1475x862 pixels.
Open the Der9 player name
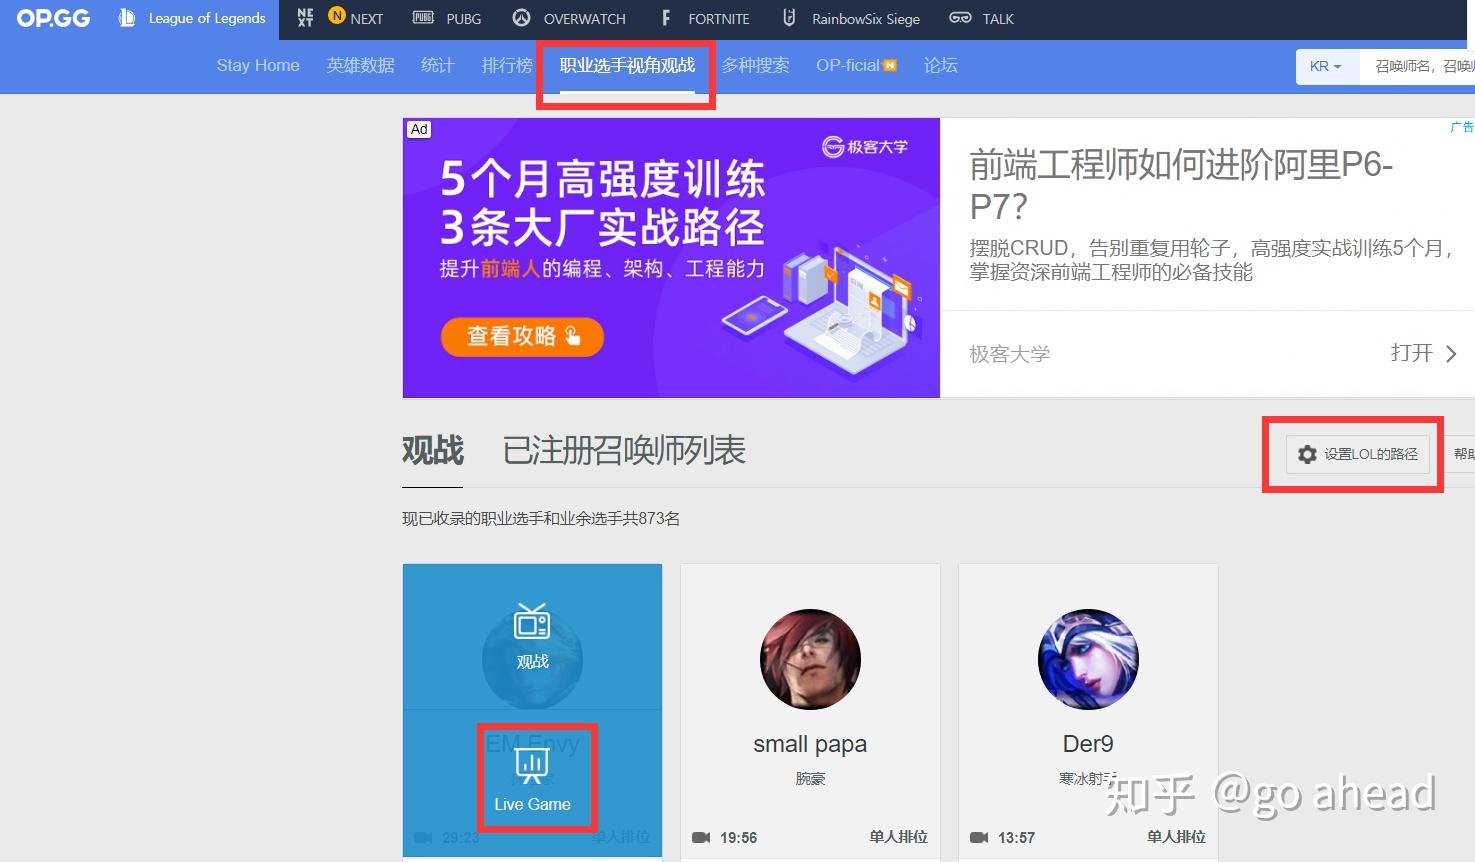pyautogui.click(x=1088, y=744)
